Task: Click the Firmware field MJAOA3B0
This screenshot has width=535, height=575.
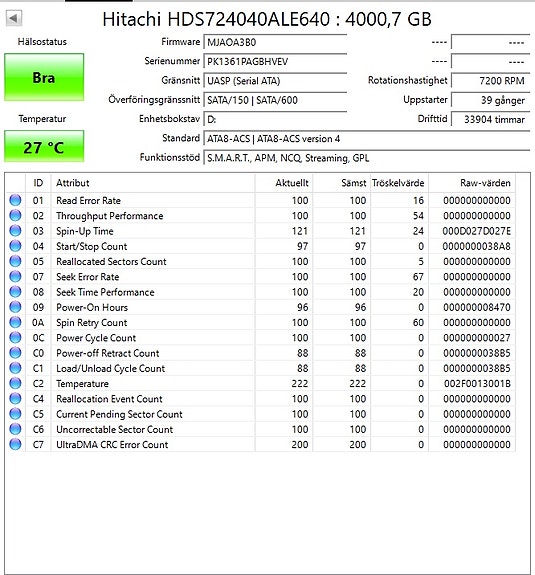Action: [275, 42]
